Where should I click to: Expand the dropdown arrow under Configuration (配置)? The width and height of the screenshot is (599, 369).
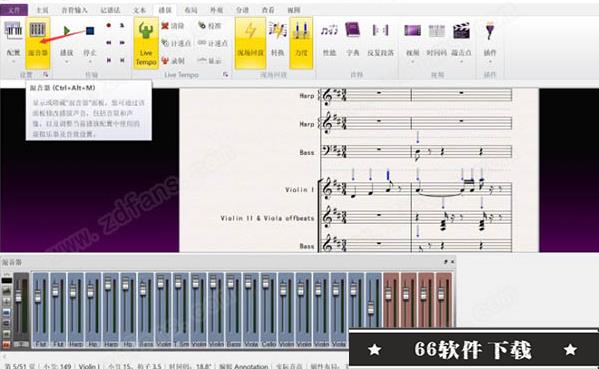[x=13, y=61]
